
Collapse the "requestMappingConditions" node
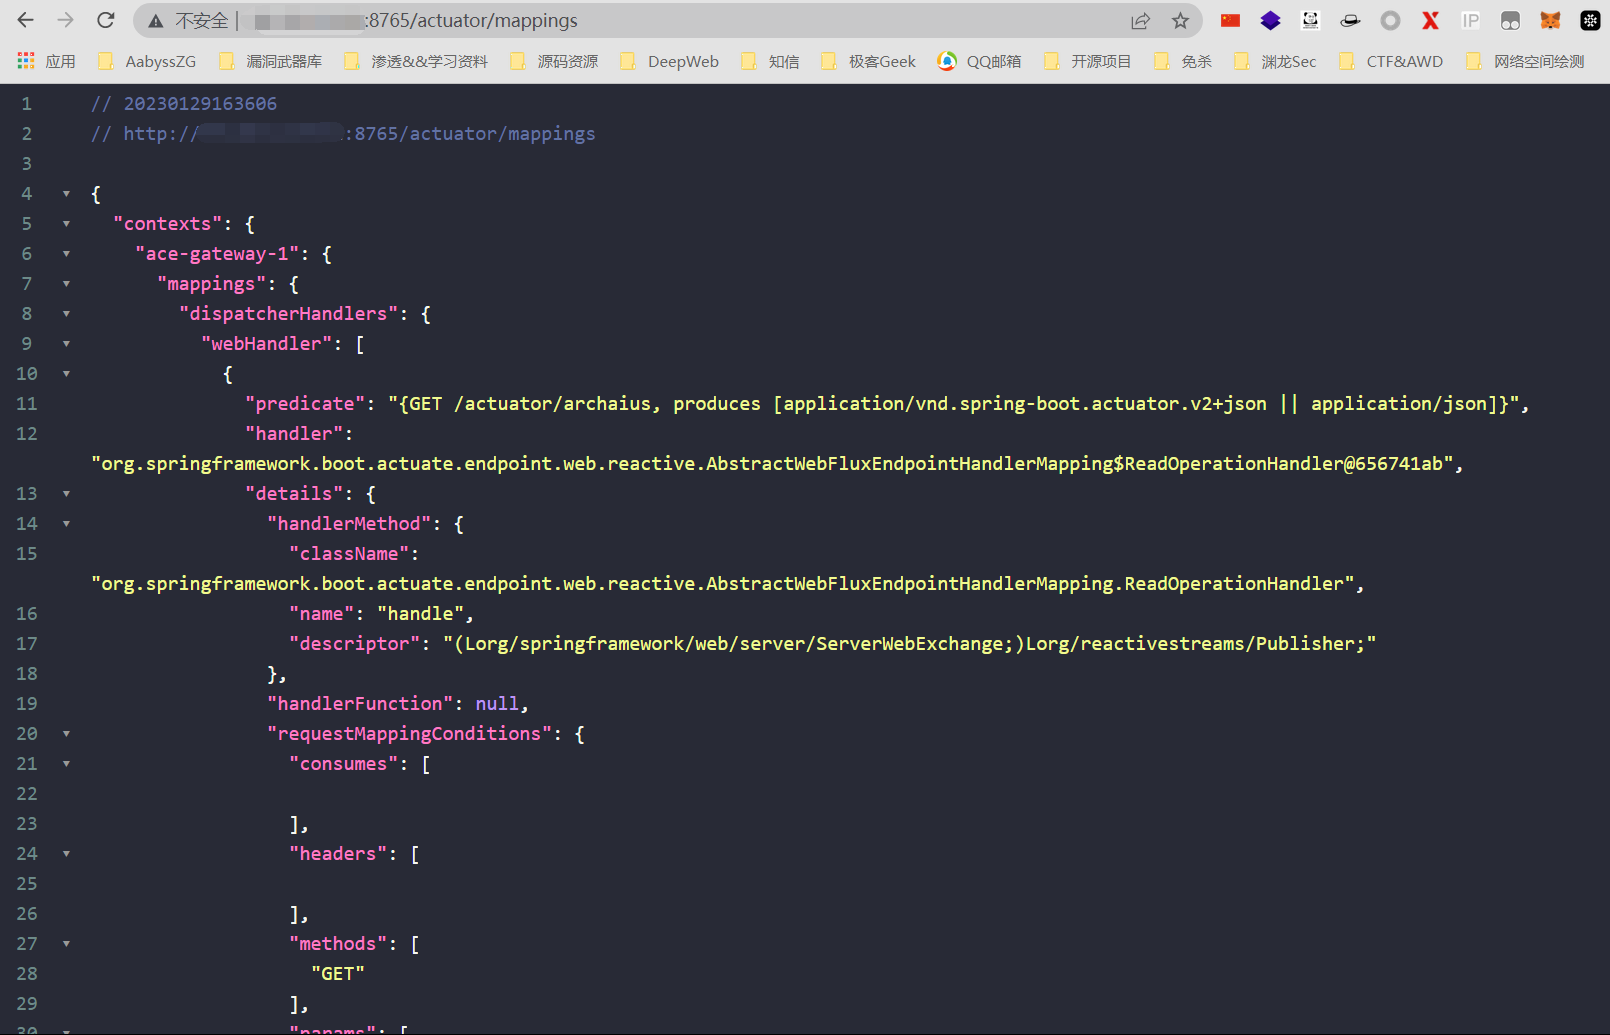tap(66, 734)
